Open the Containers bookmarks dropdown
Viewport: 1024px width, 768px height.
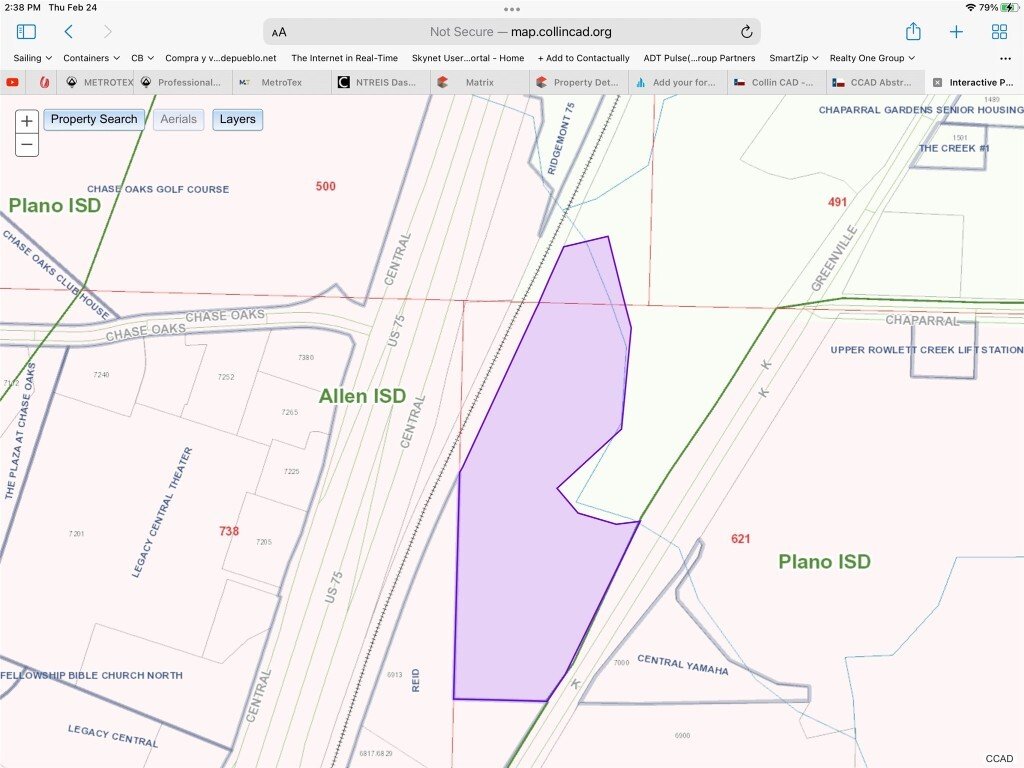click(x=91, y=57)
